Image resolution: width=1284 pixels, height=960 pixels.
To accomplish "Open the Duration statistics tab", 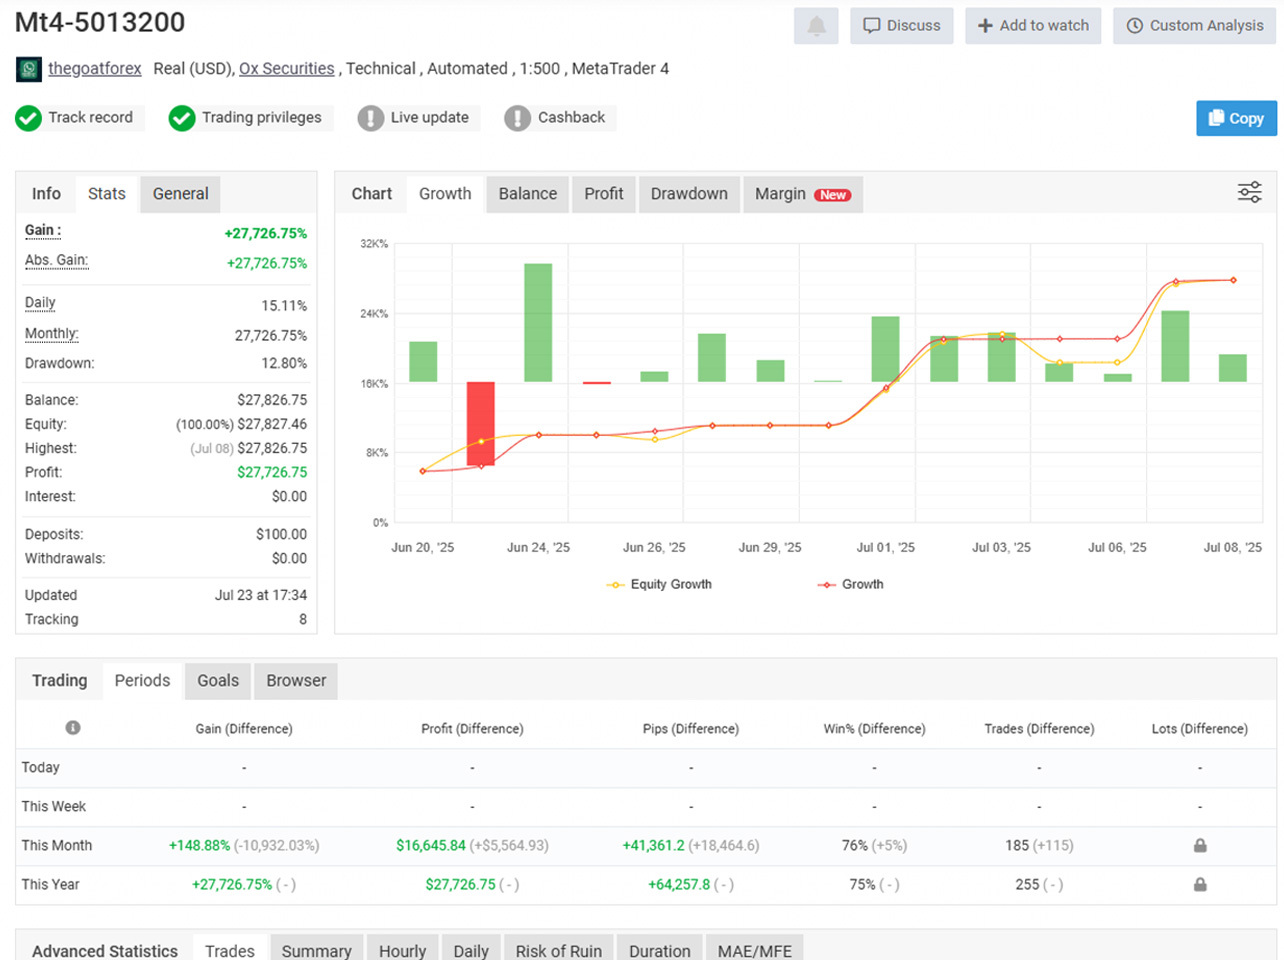I will (660, 950).
